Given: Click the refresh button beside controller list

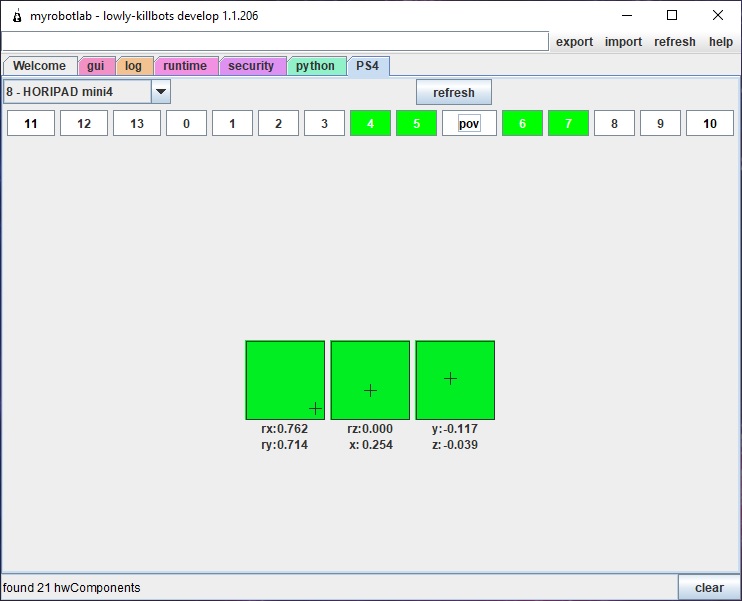Looking at the screenshot, I should click(454, 92).
